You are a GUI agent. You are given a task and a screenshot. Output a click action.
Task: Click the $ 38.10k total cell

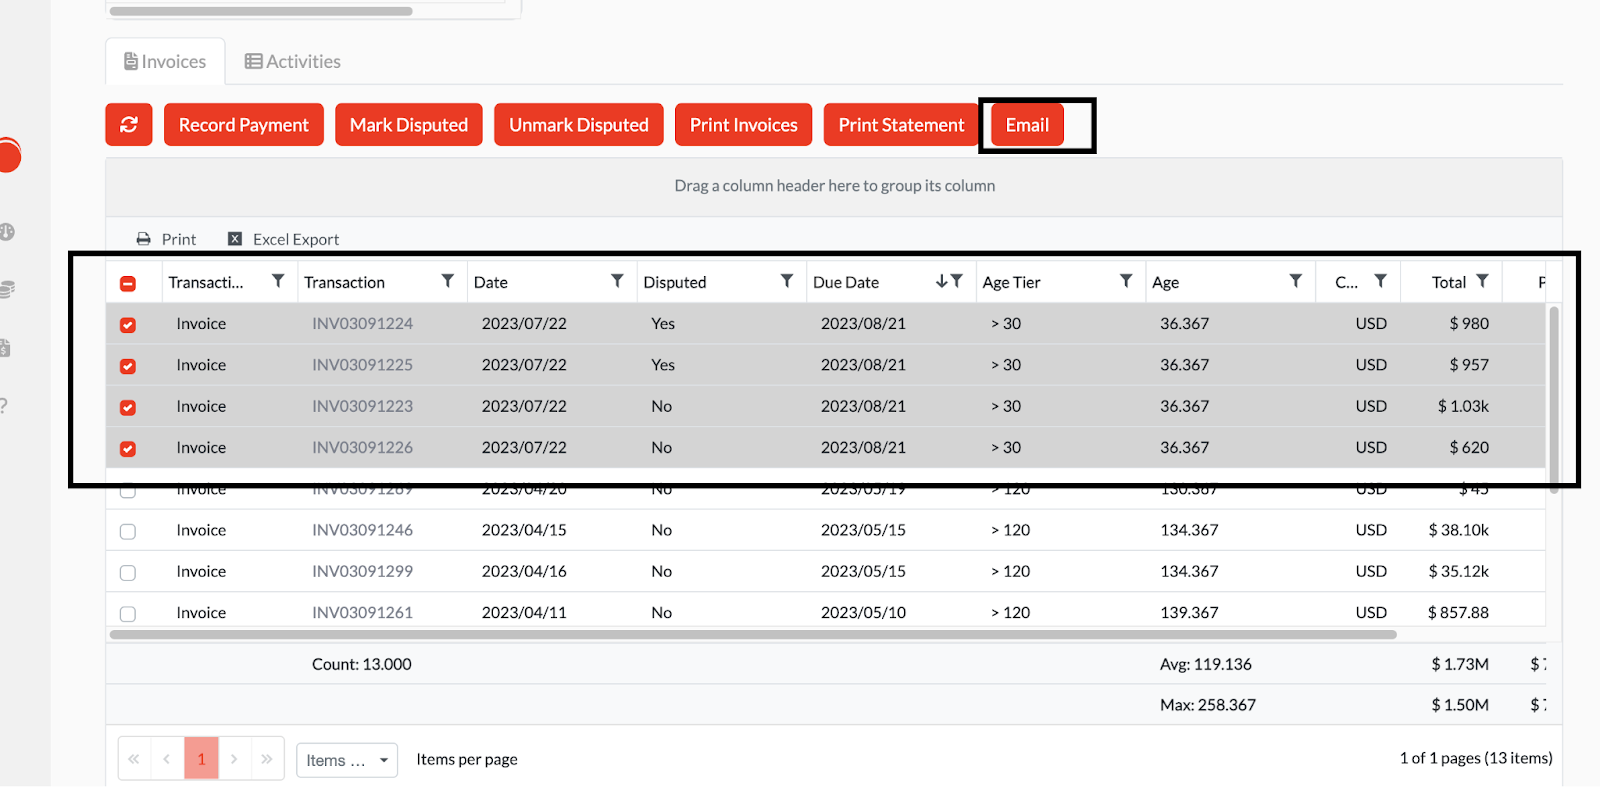point(1458,530)
